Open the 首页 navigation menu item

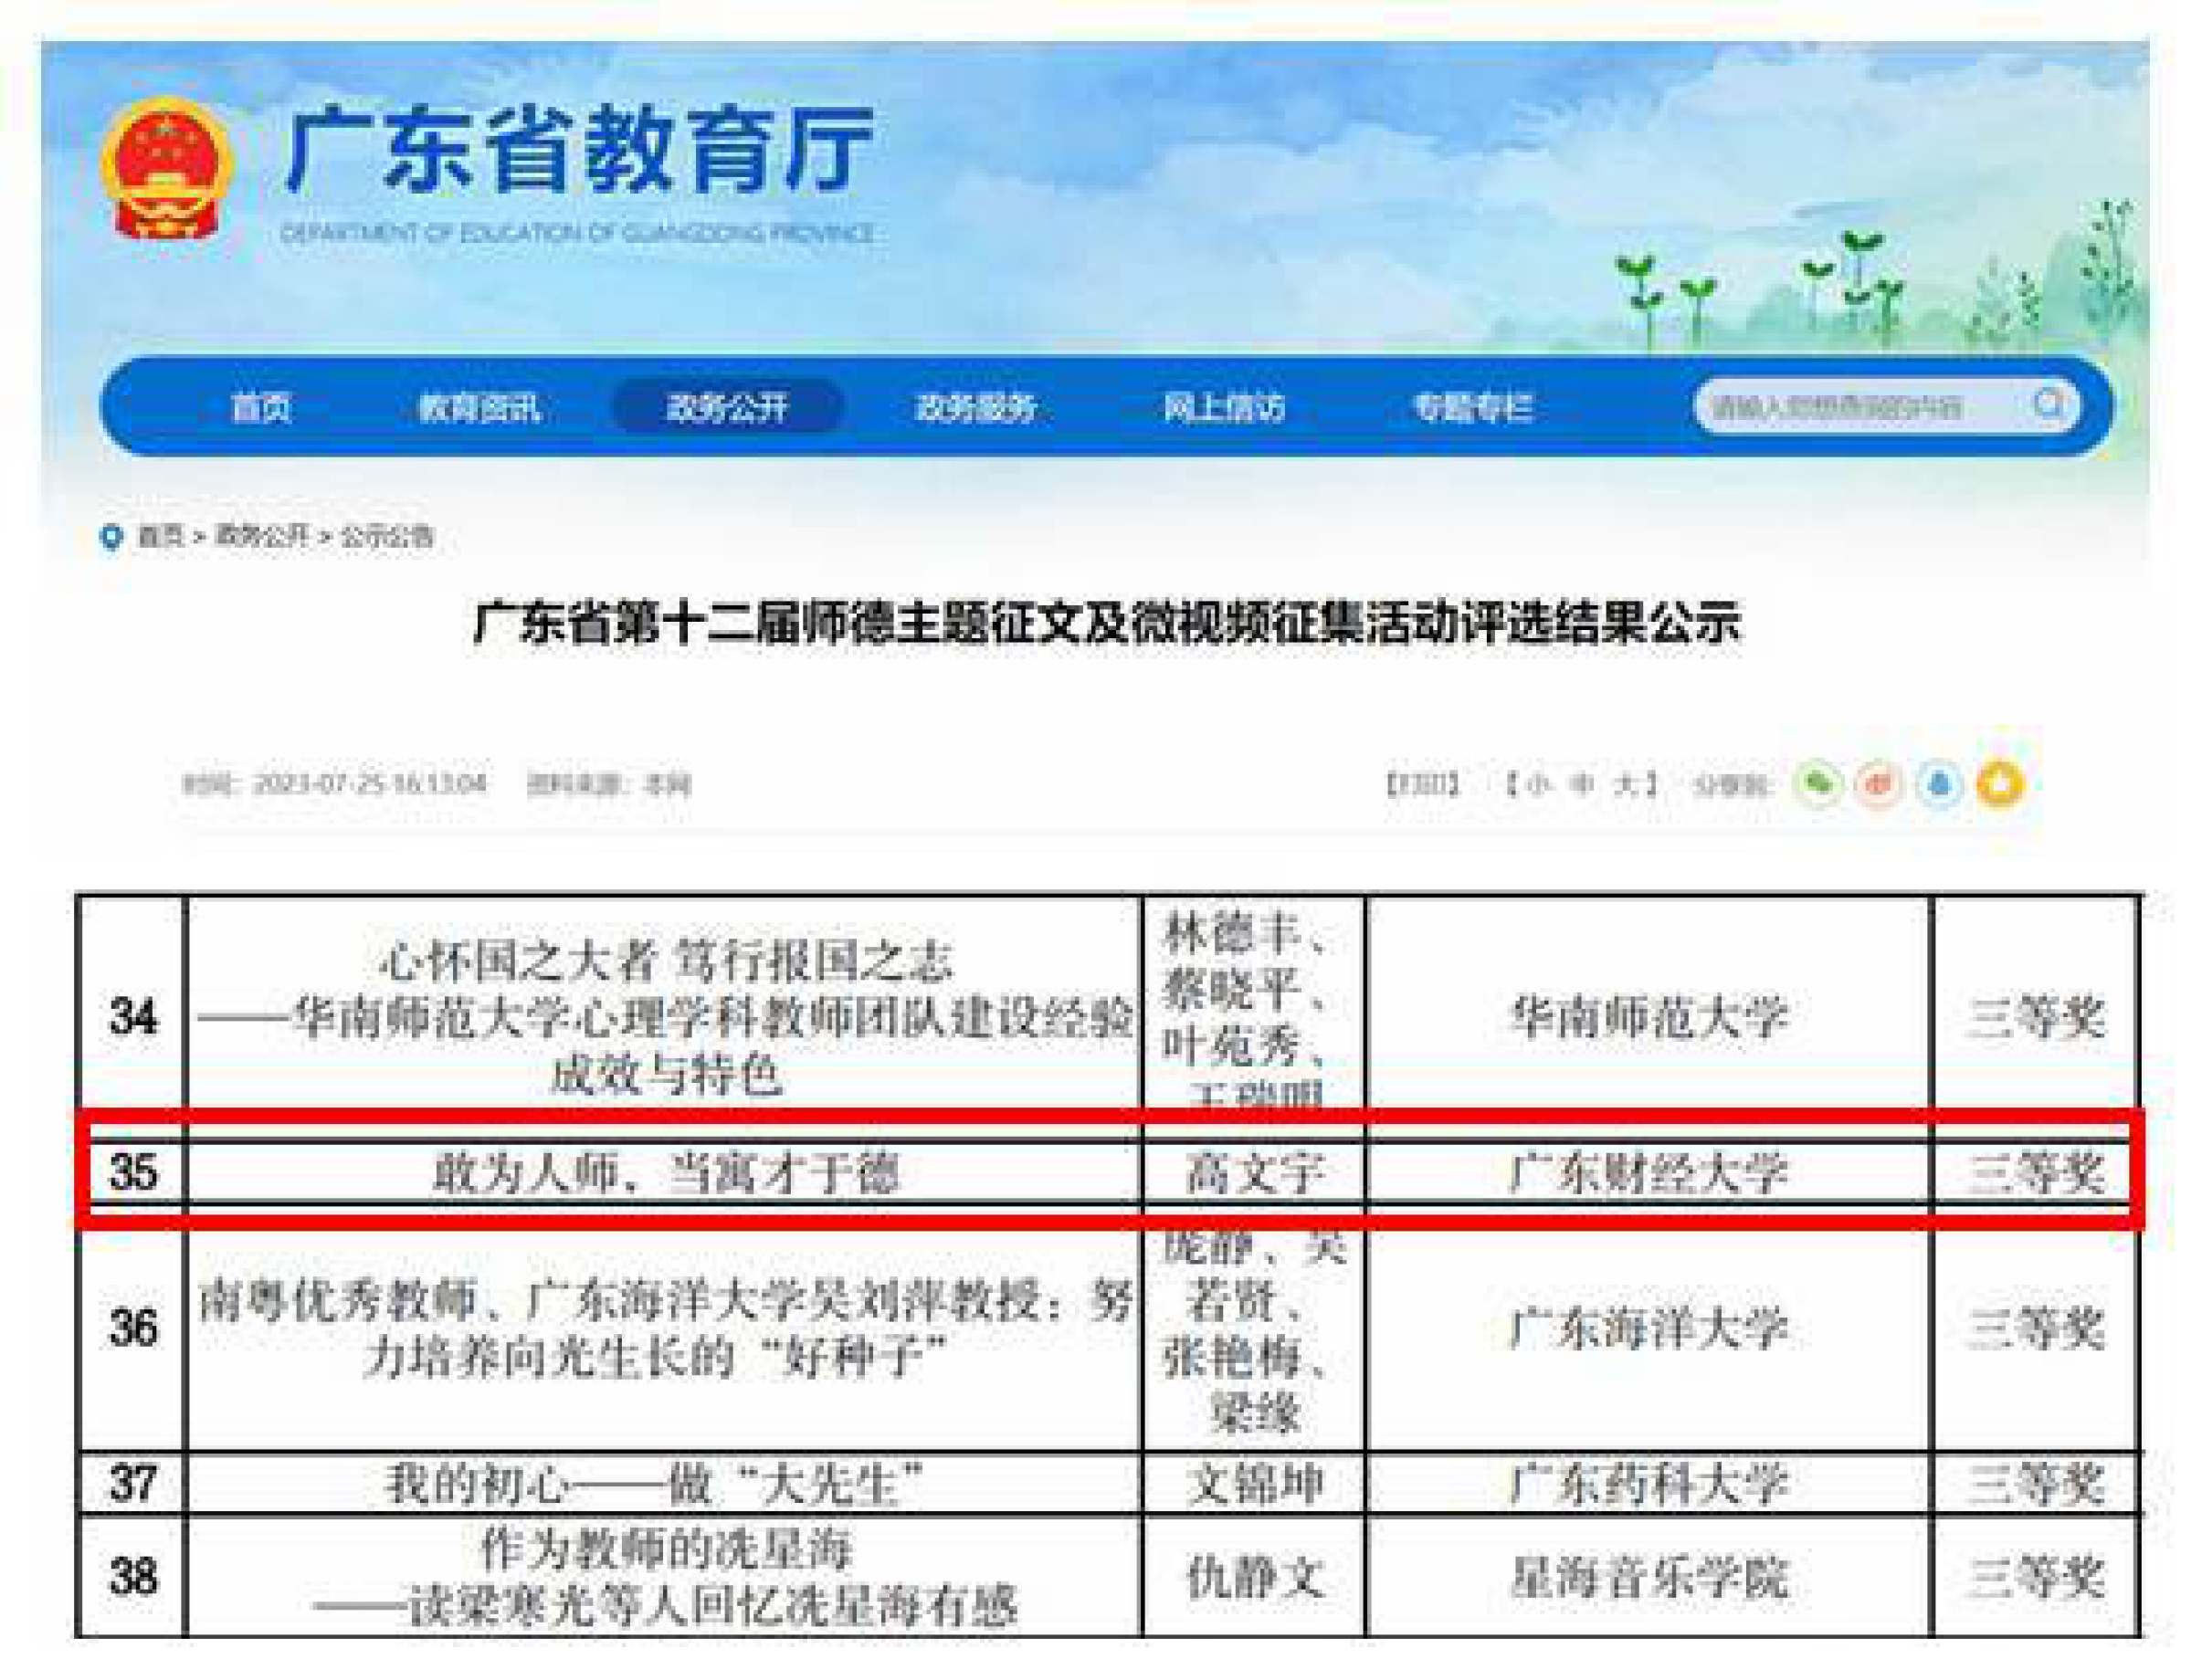[261, 407]
